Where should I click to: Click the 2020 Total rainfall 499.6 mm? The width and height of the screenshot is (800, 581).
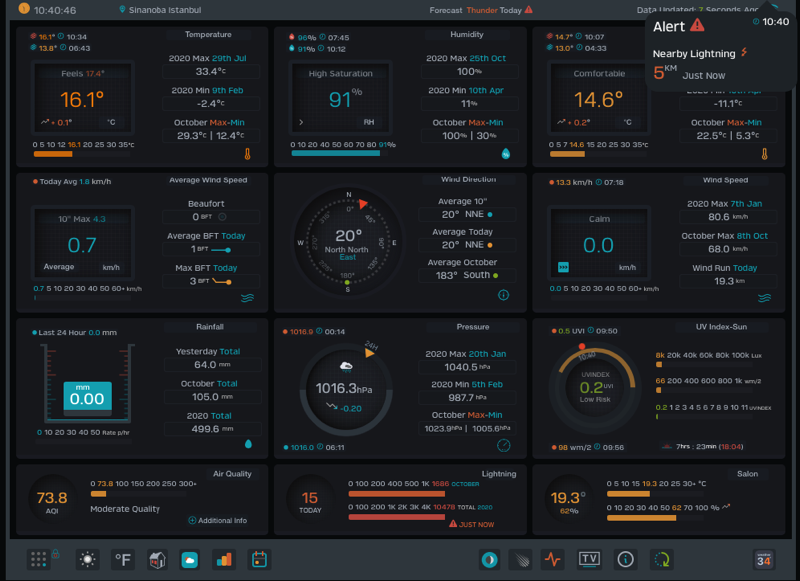point(213,429)
